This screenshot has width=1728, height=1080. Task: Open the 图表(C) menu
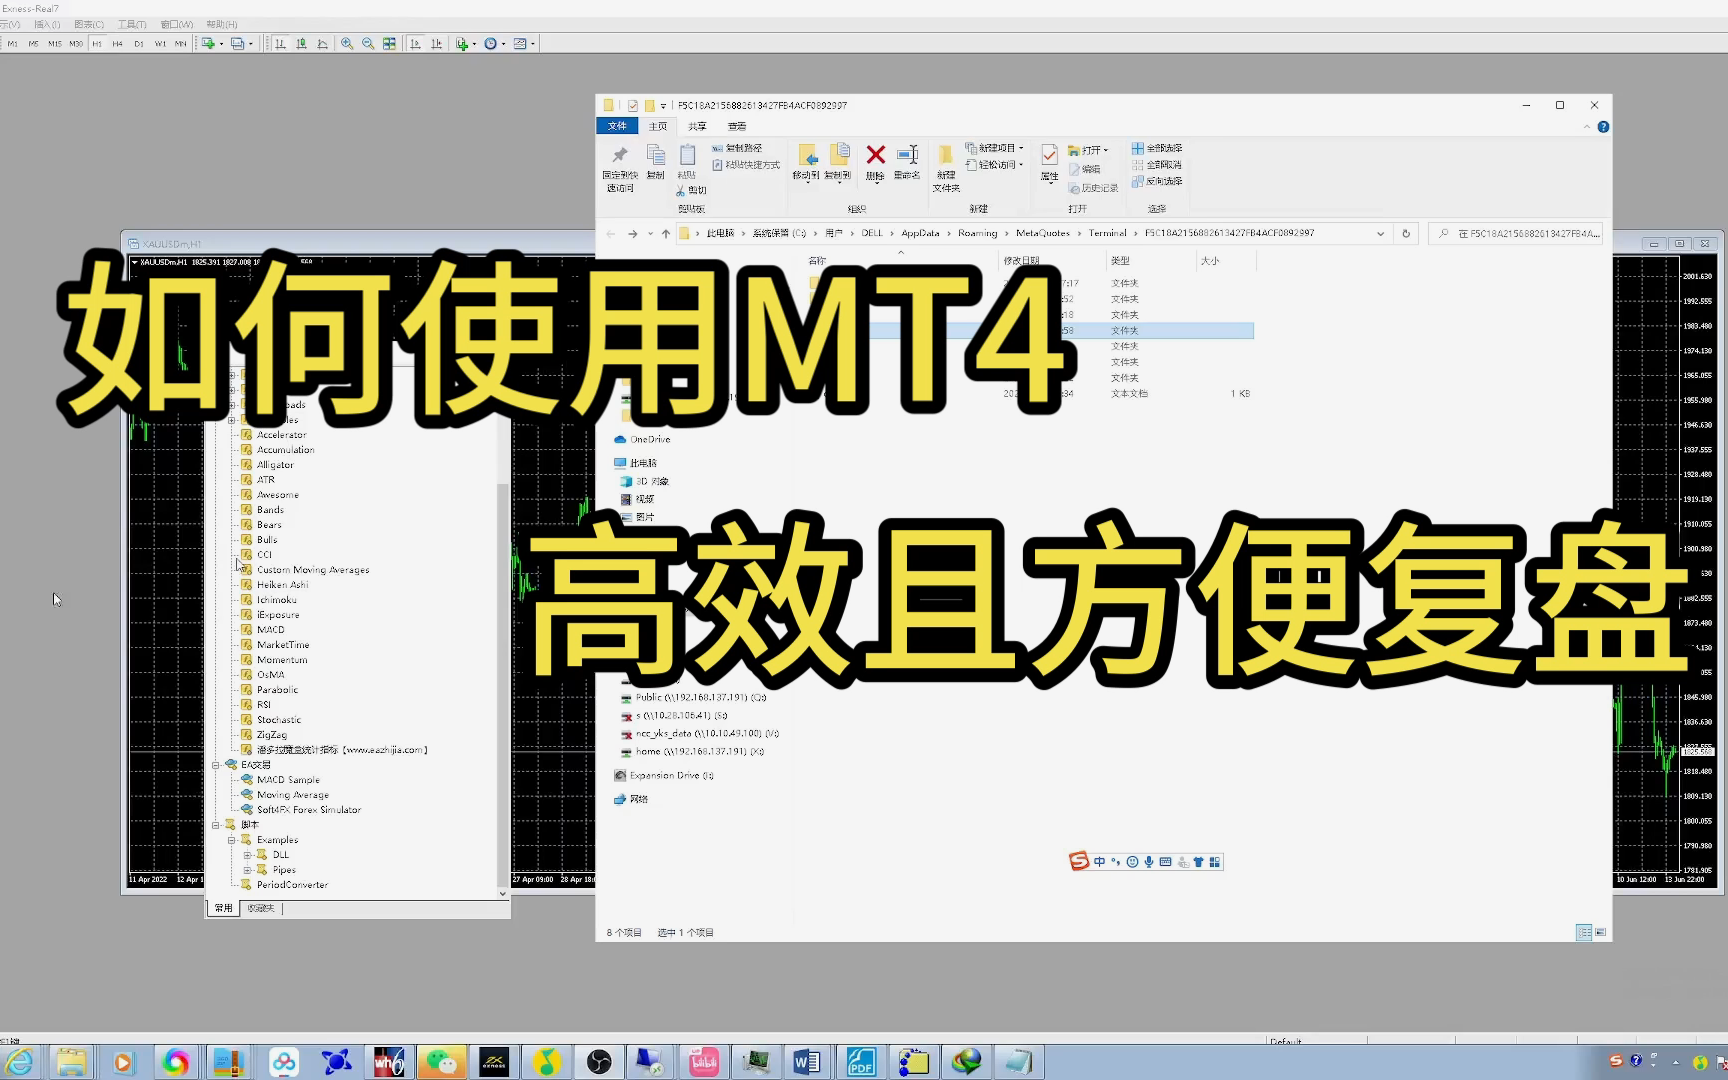tap(89, 25)
